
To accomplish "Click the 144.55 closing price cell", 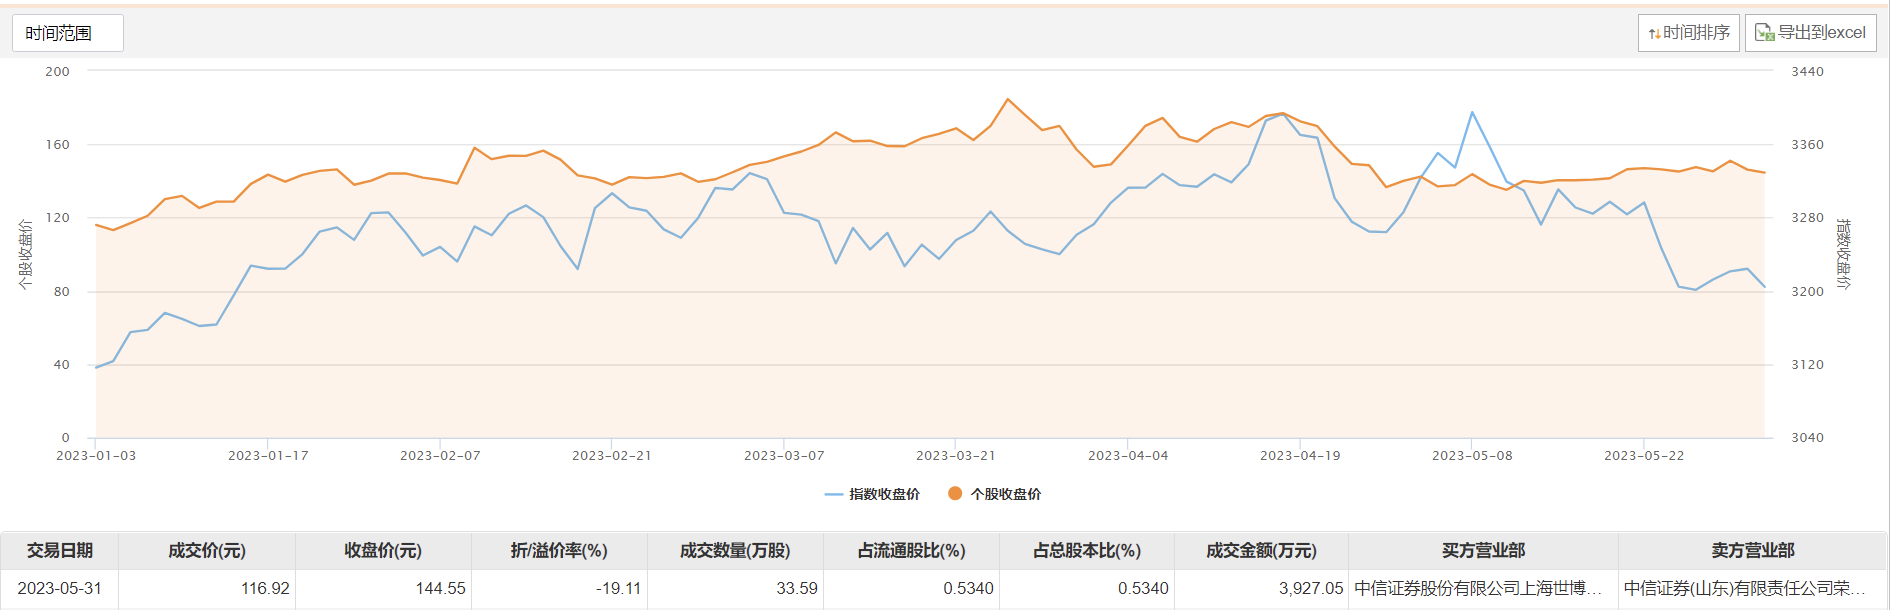I will click(x=383, y=588).
